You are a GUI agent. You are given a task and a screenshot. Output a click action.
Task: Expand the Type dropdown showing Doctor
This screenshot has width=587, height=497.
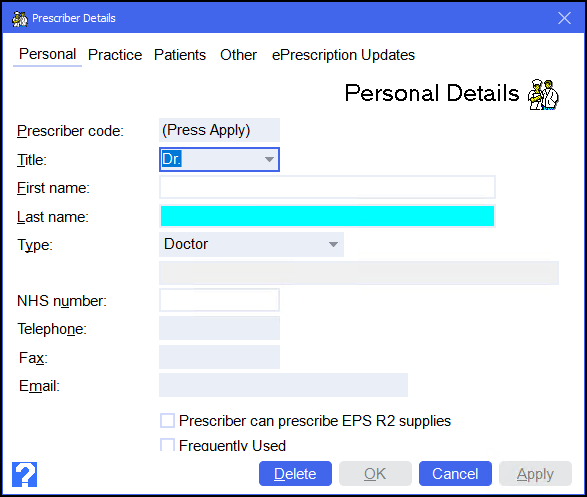[x=333, y=244]
